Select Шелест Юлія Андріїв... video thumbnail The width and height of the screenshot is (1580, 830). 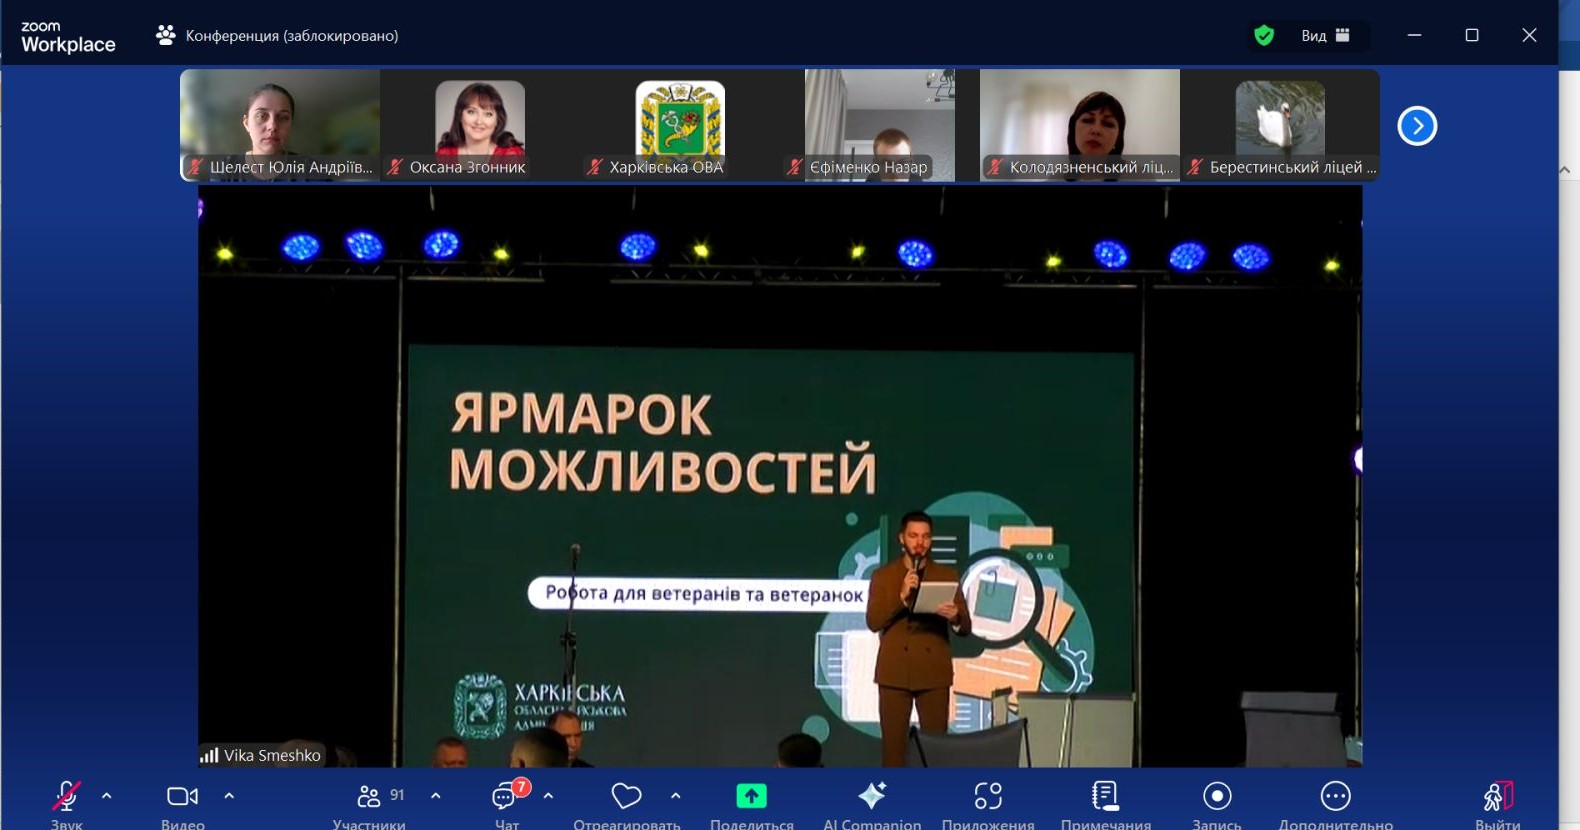tap(280, 125)
